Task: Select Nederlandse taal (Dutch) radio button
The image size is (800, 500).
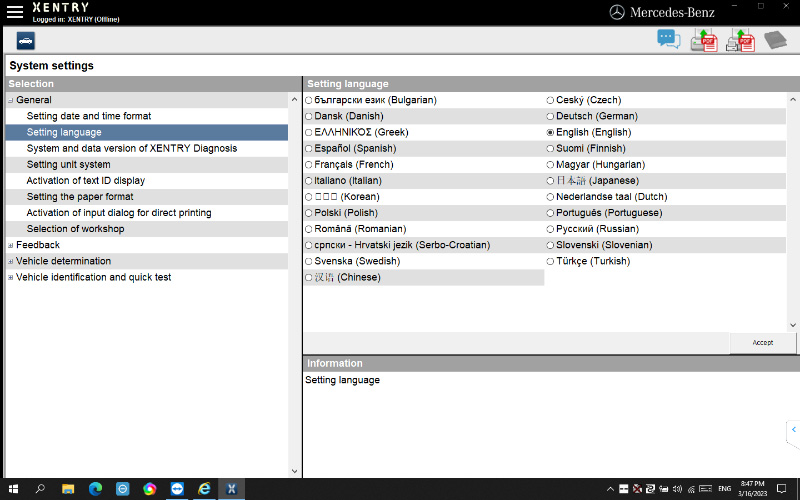Action: pos(550,197)
